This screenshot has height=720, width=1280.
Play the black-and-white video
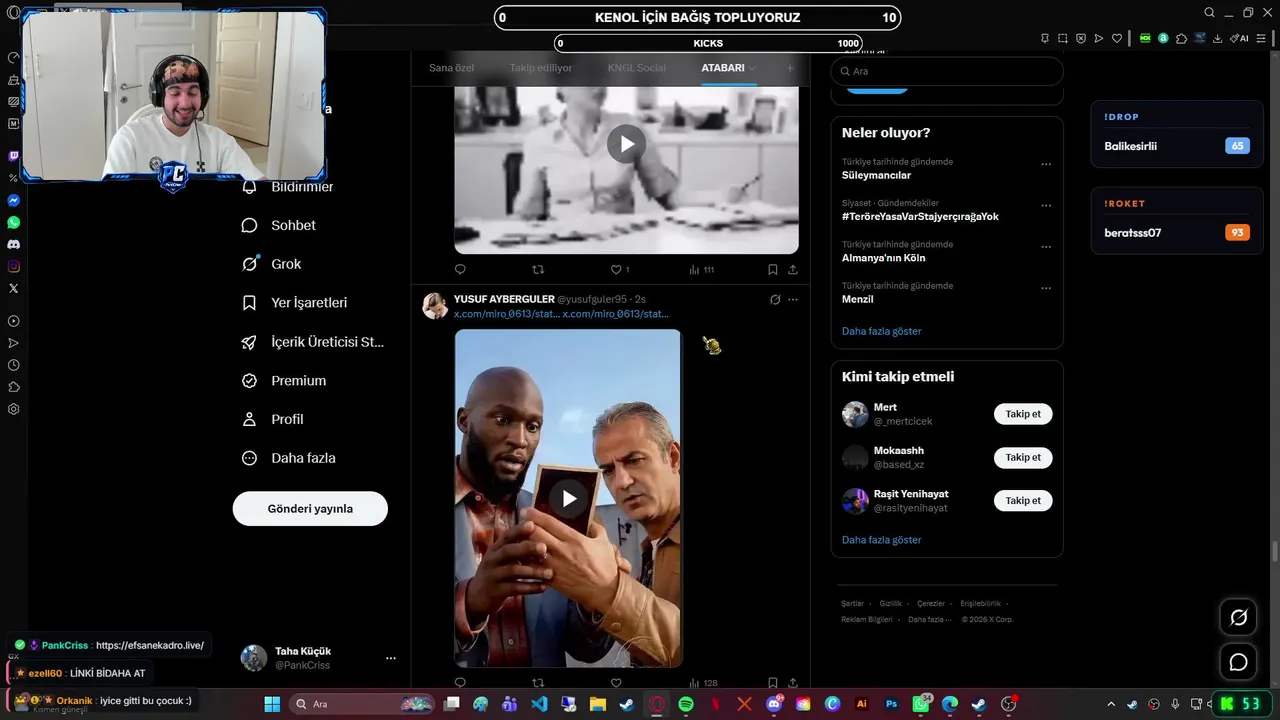pos(627,144)
